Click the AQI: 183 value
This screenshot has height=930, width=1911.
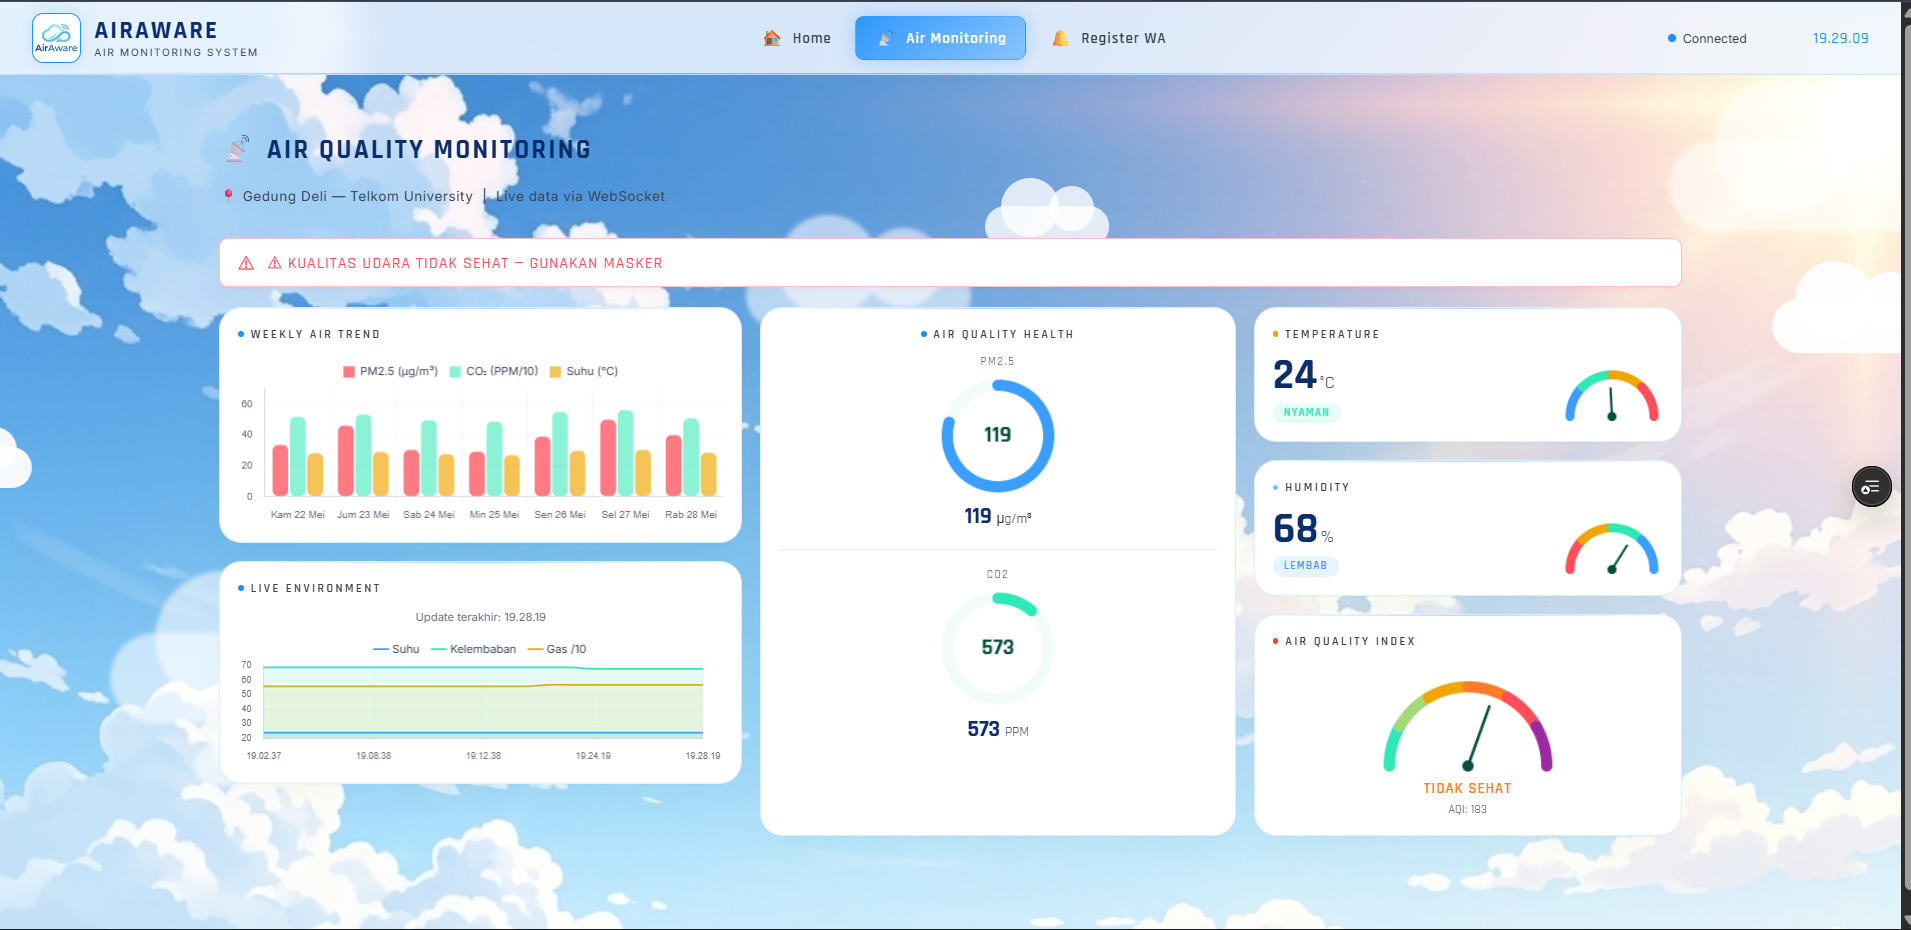point(1467,810)
